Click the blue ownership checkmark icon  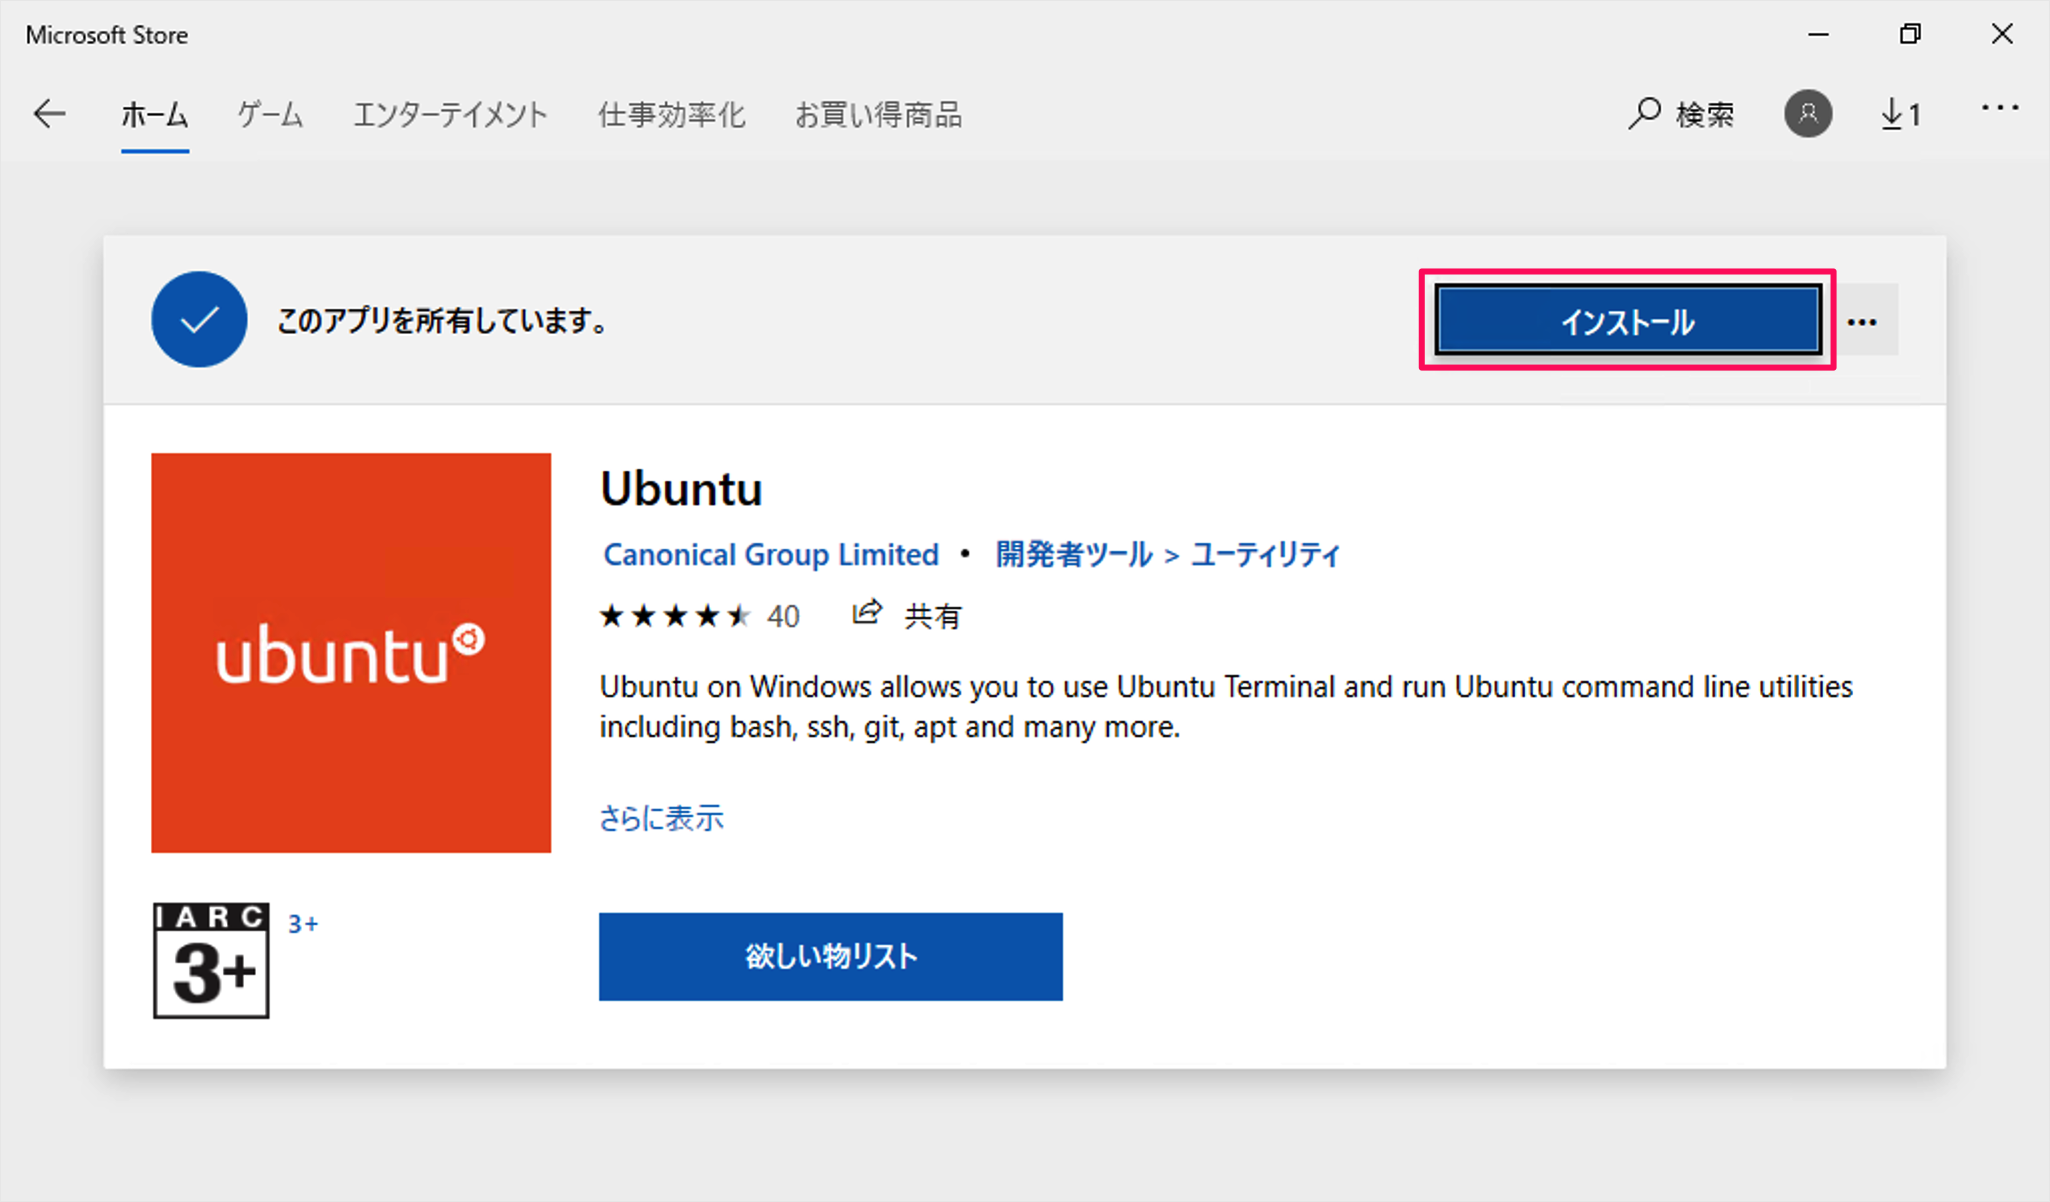coord(199,319)
